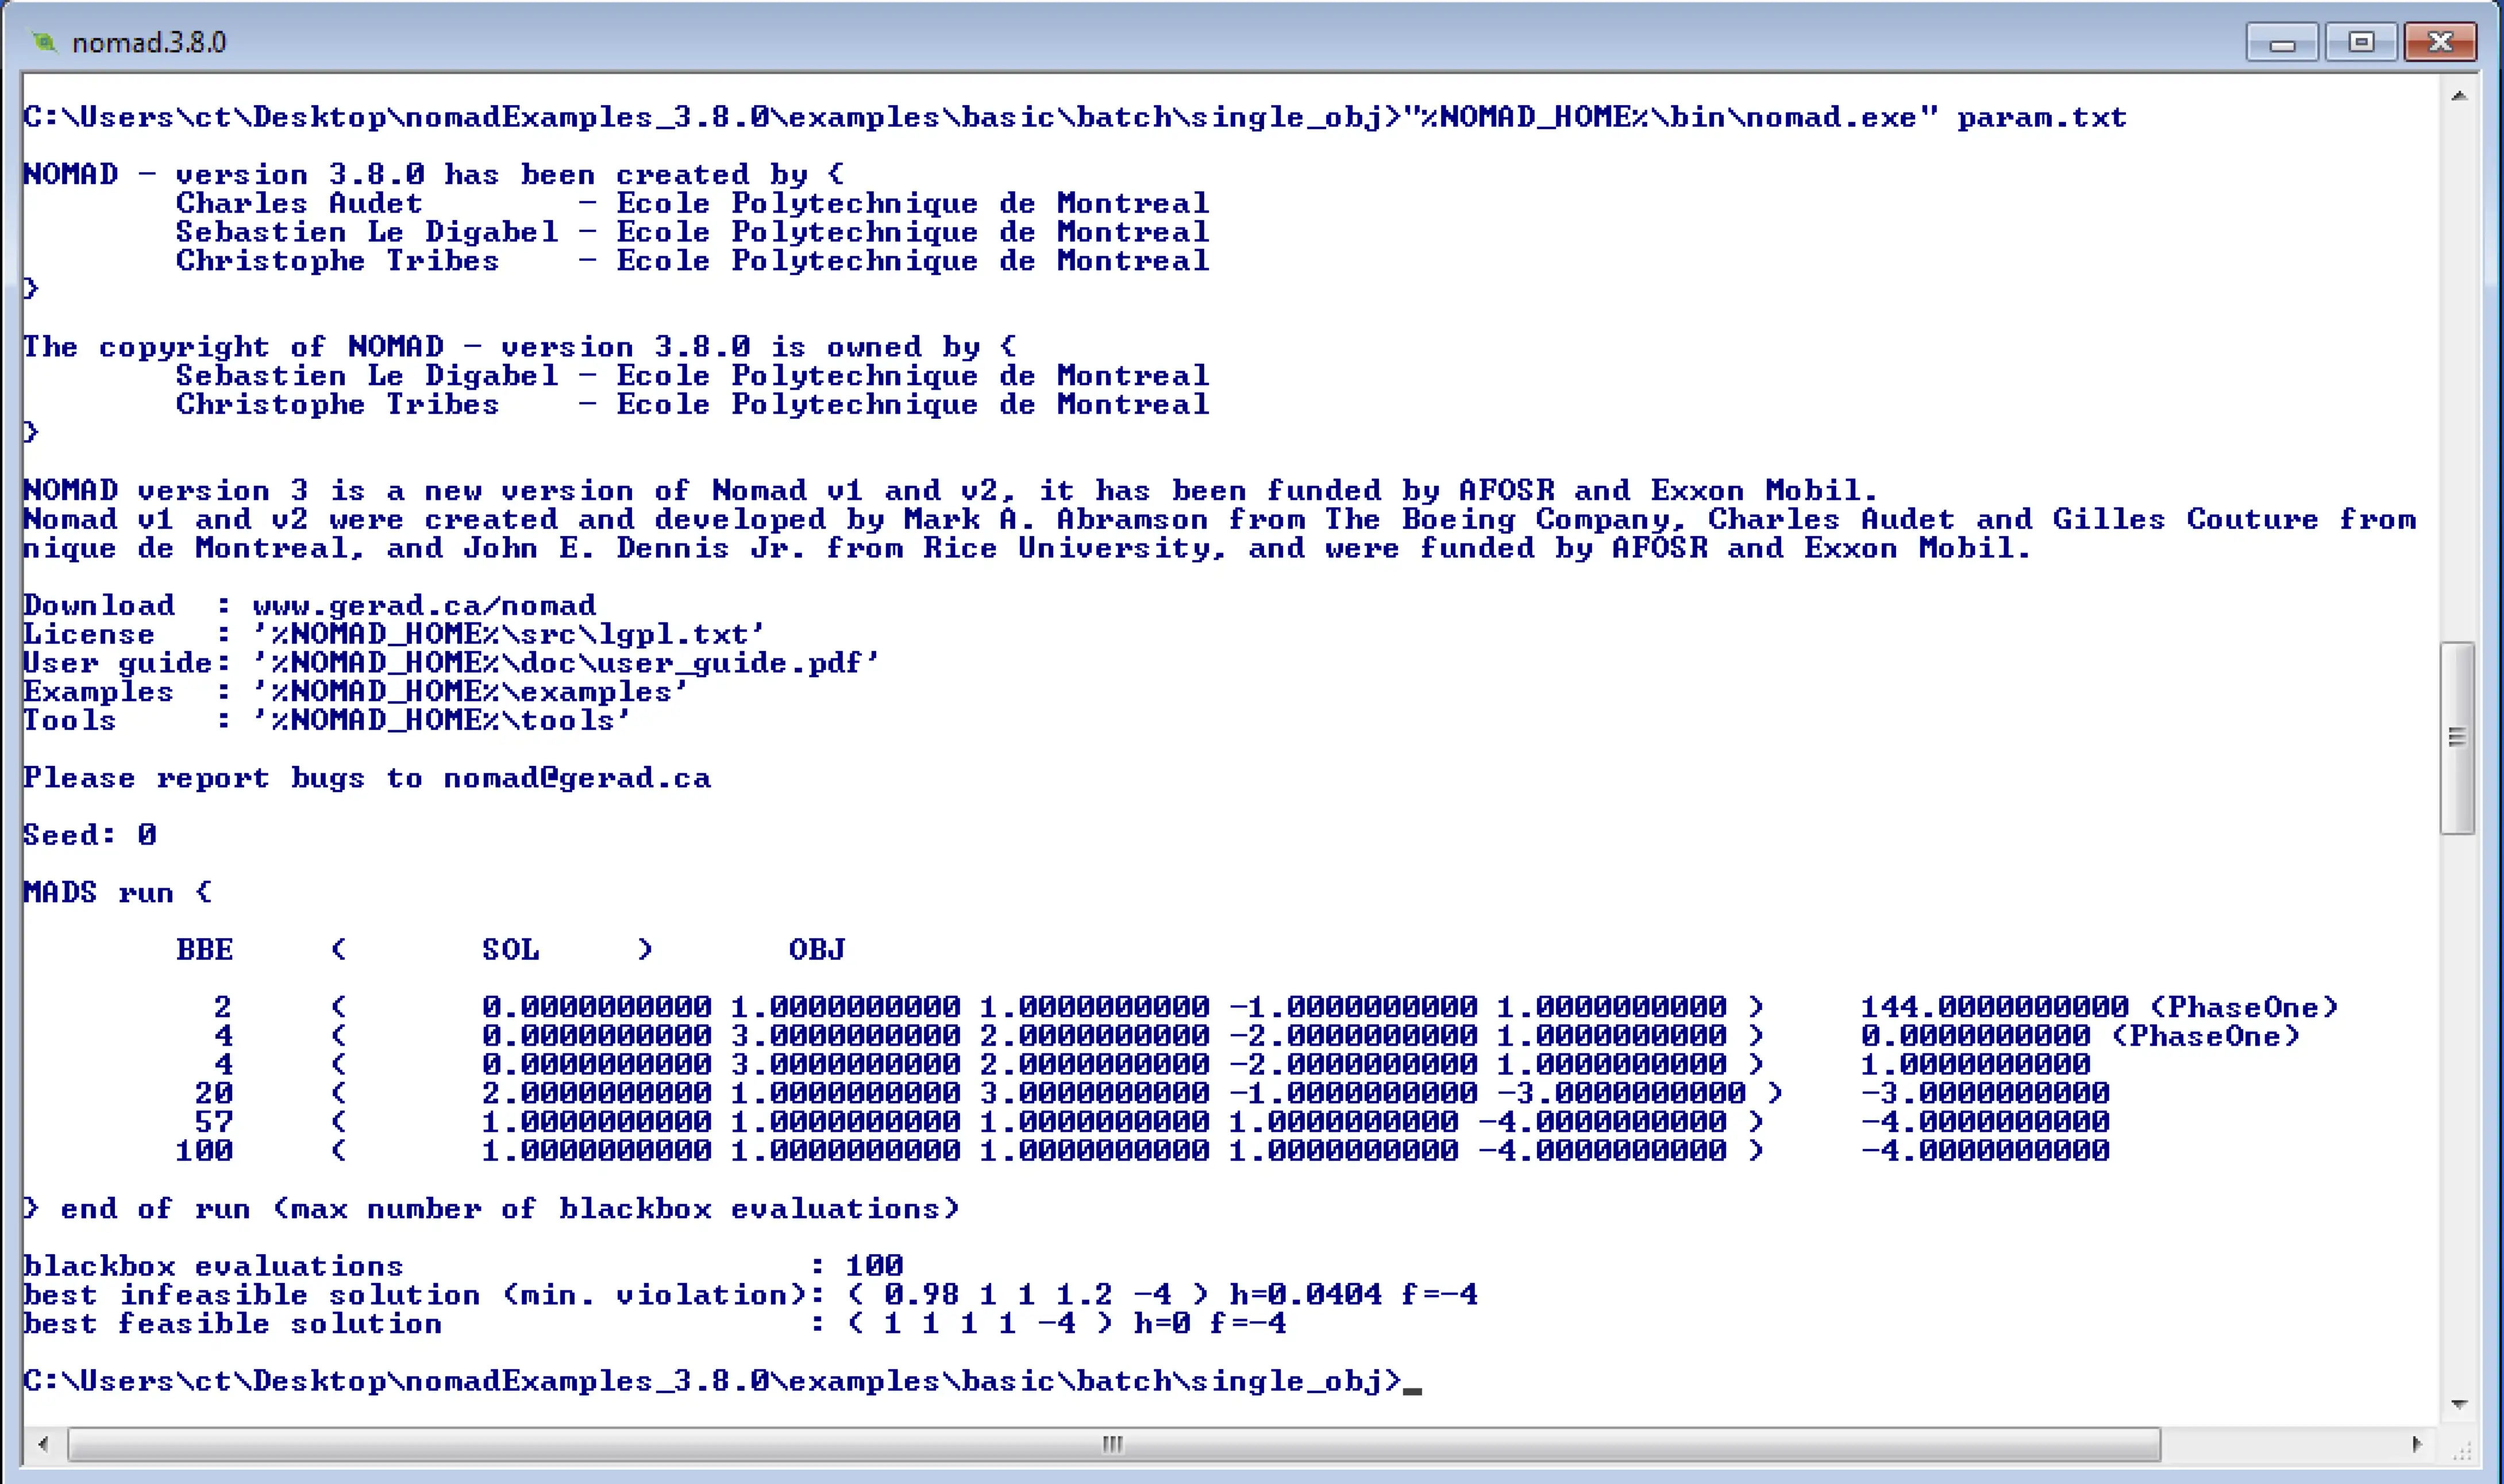Click the nomad icon in the title bar
The width and height of the screenshot is (2504, 1484).
(x=43, y=42)
